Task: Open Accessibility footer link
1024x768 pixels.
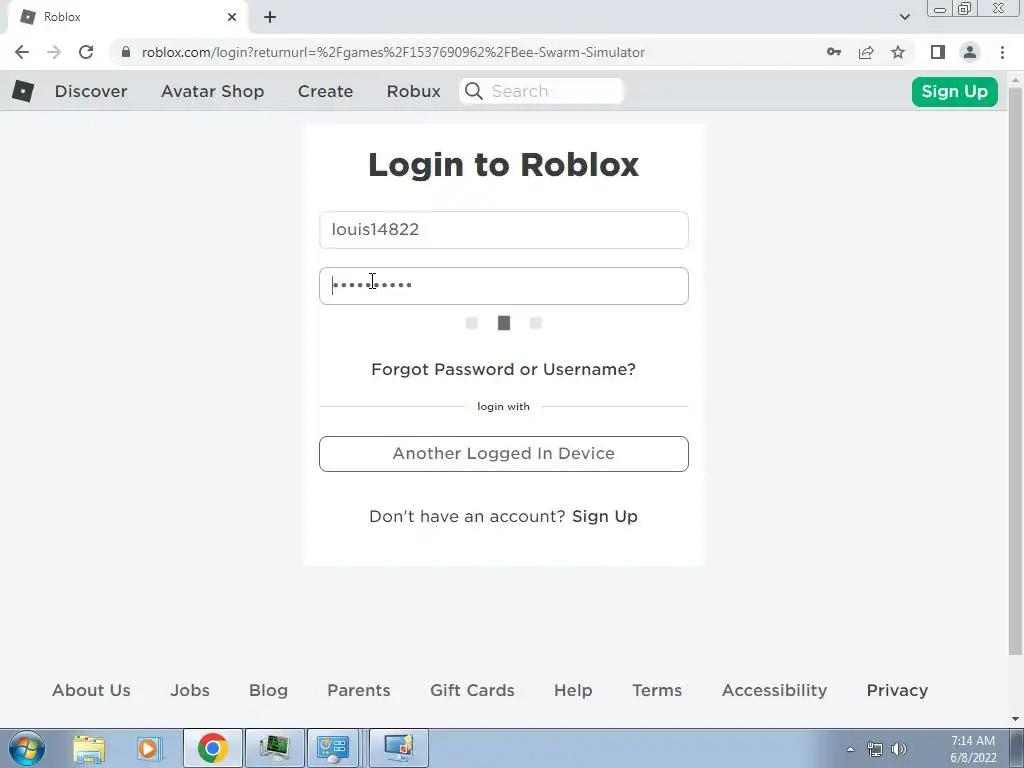Action: click(x=775, y=690)
